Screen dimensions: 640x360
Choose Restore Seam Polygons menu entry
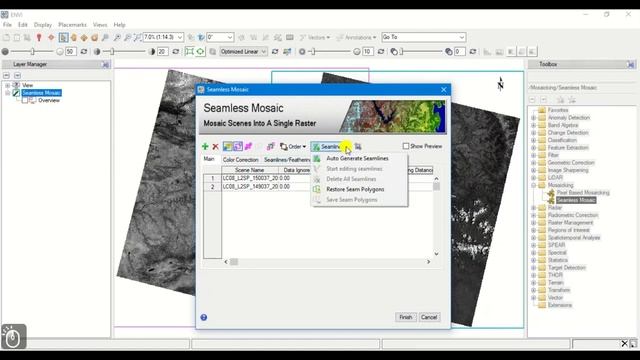[355, 189]
